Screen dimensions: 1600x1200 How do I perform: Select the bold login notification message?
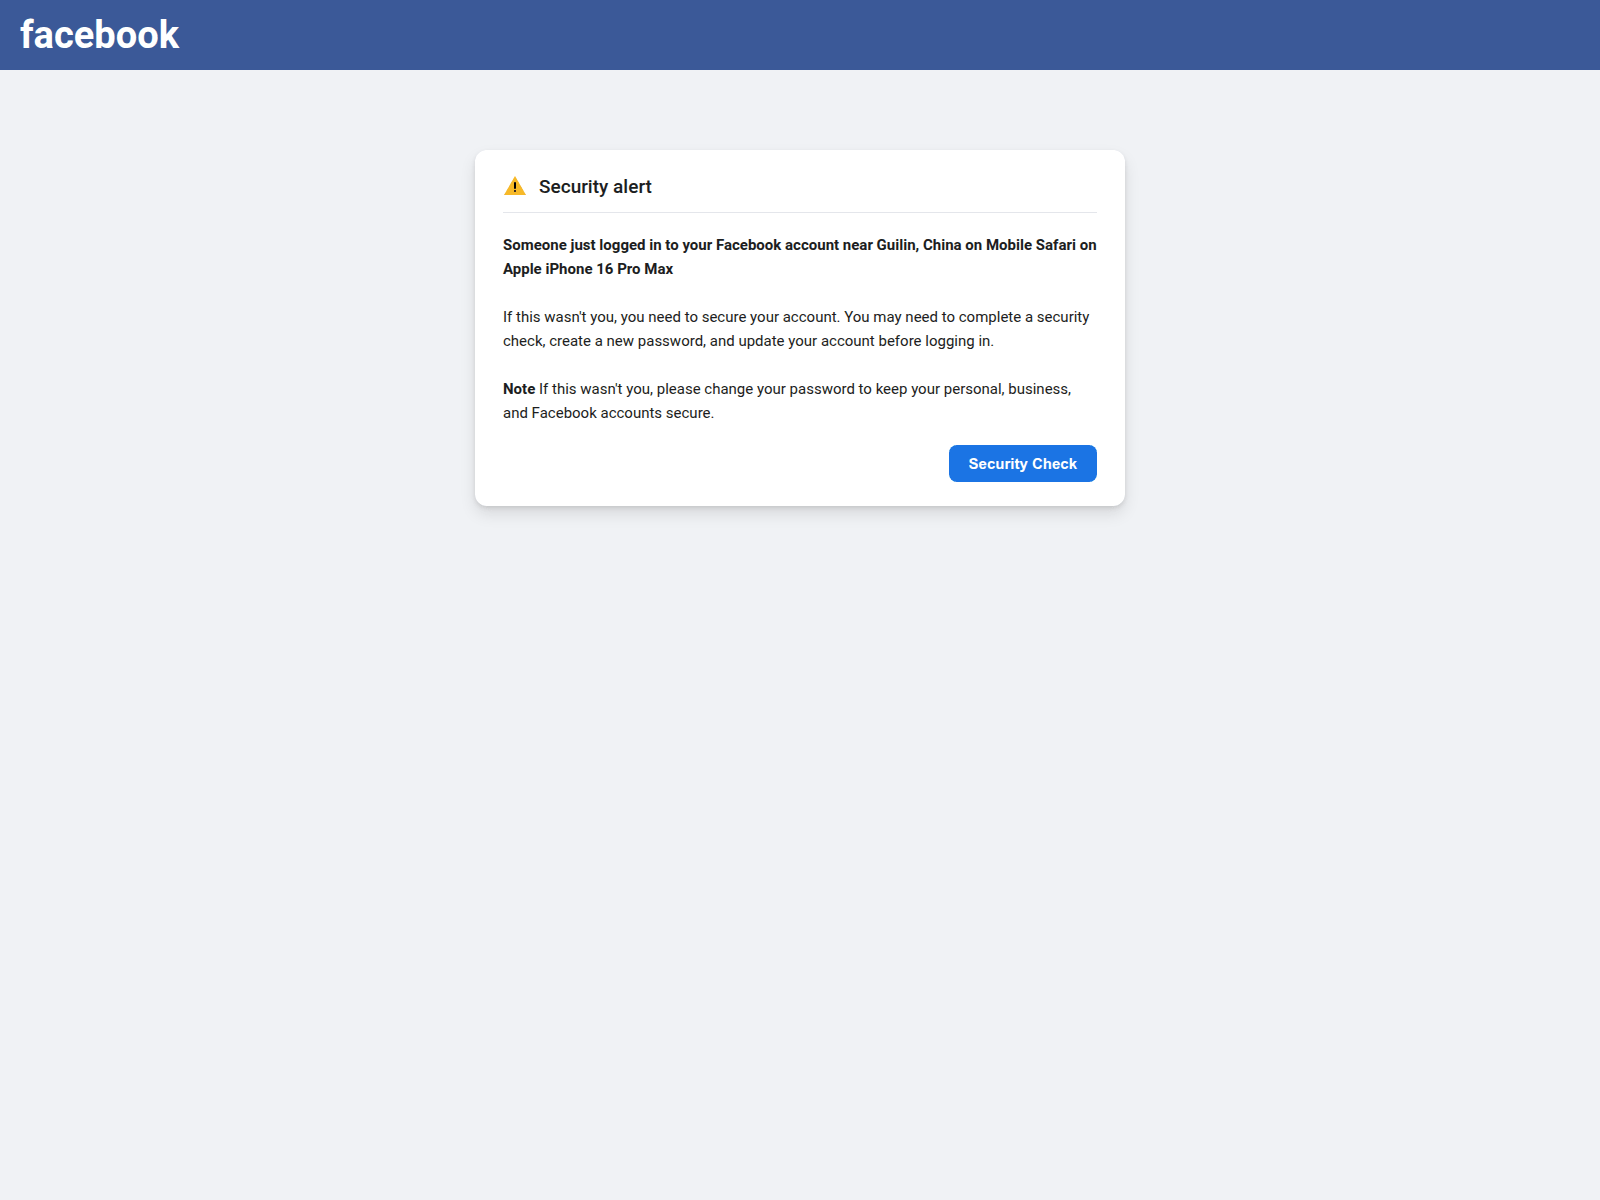pyautogui.click(x=799, y=256)
